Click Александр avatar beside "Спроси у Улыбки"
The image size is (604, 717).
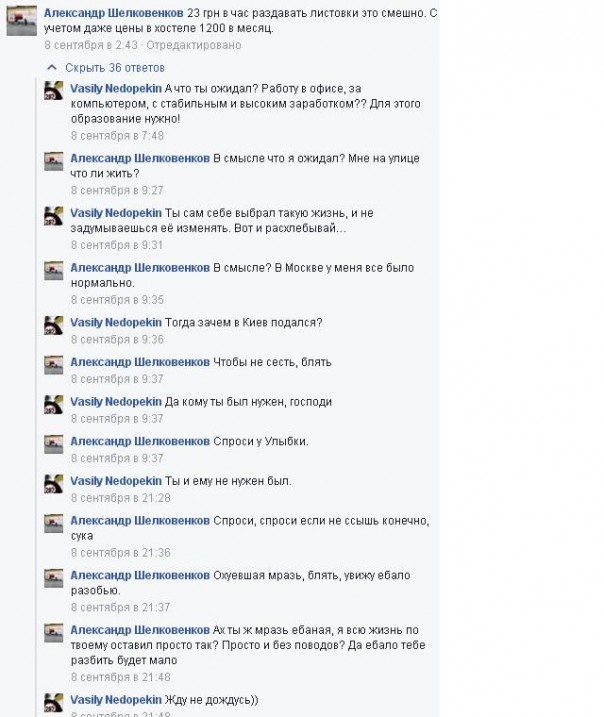pos(53,444)
